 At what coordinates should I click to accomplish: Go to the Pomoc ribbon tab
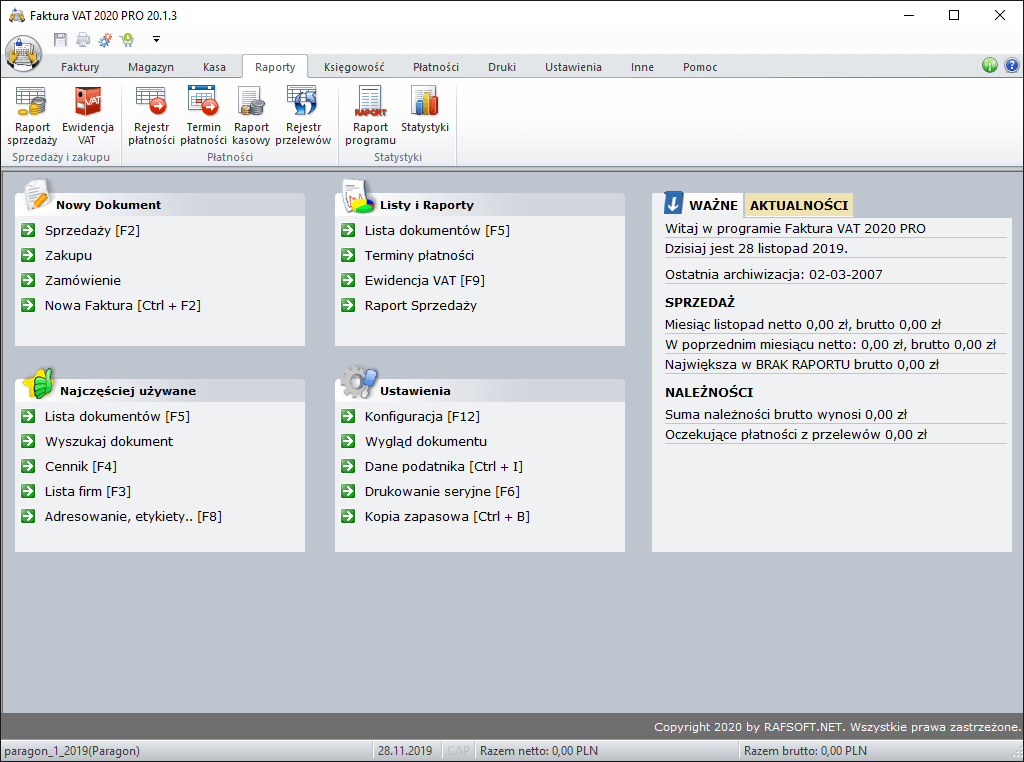pos(700,67)
